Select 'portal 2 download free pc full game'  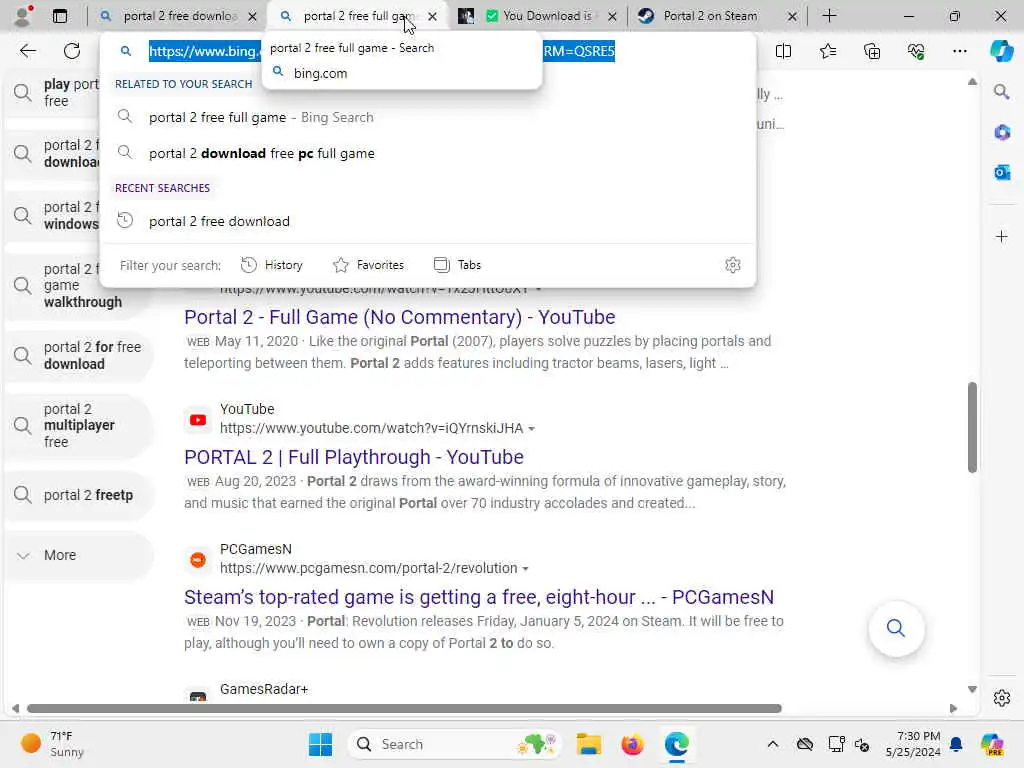(428, 153)
